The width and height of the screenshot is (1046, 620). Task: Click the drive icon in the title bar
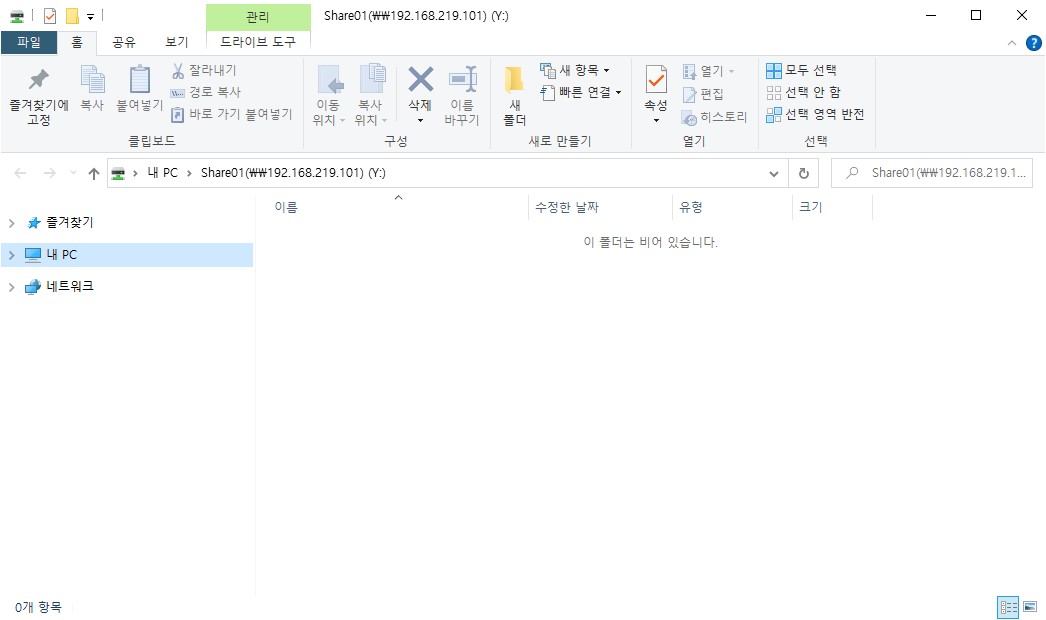point(17,16)
